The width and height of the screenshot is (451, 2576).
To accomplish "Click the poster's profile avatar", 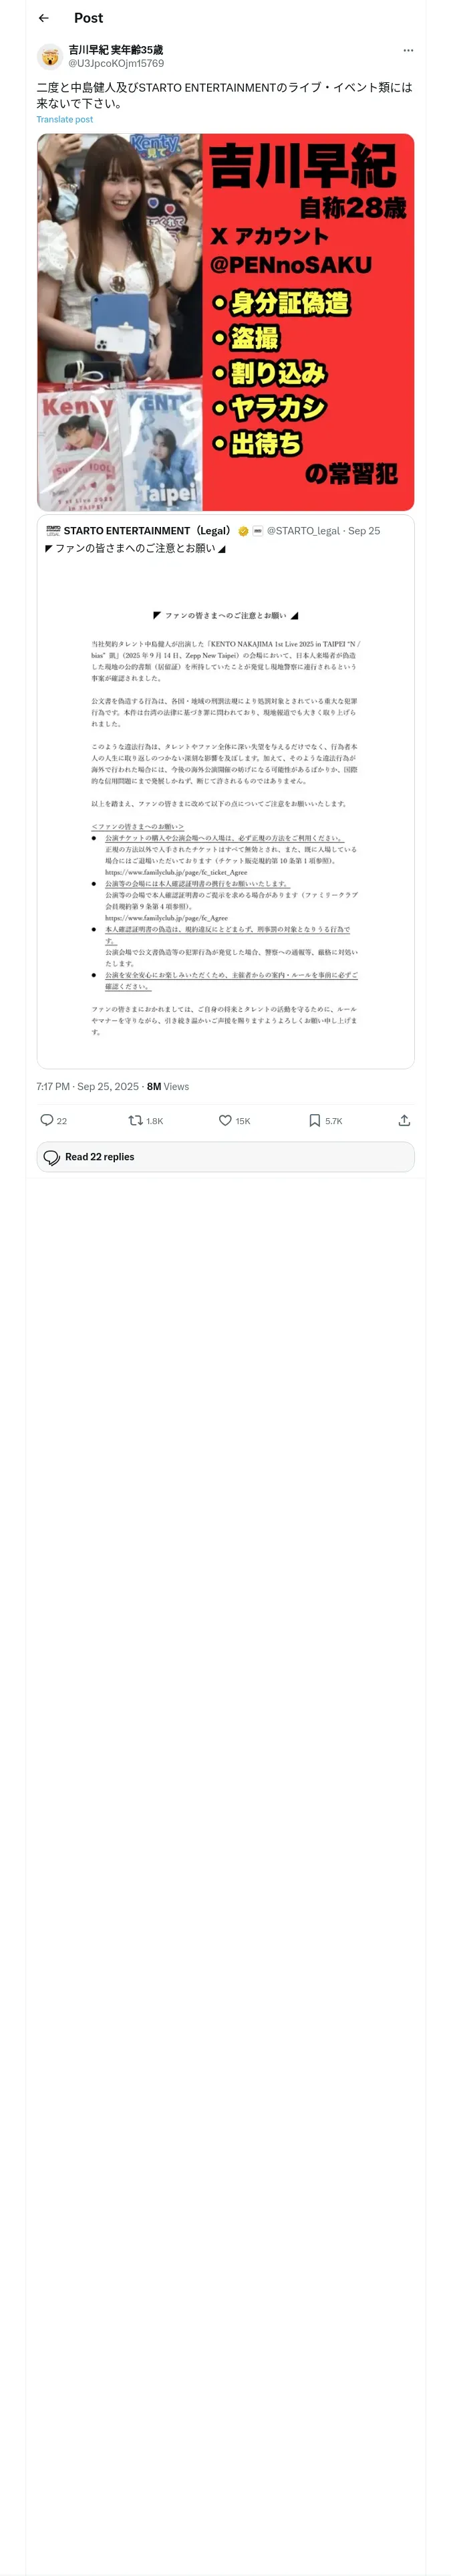I will 50,56.
